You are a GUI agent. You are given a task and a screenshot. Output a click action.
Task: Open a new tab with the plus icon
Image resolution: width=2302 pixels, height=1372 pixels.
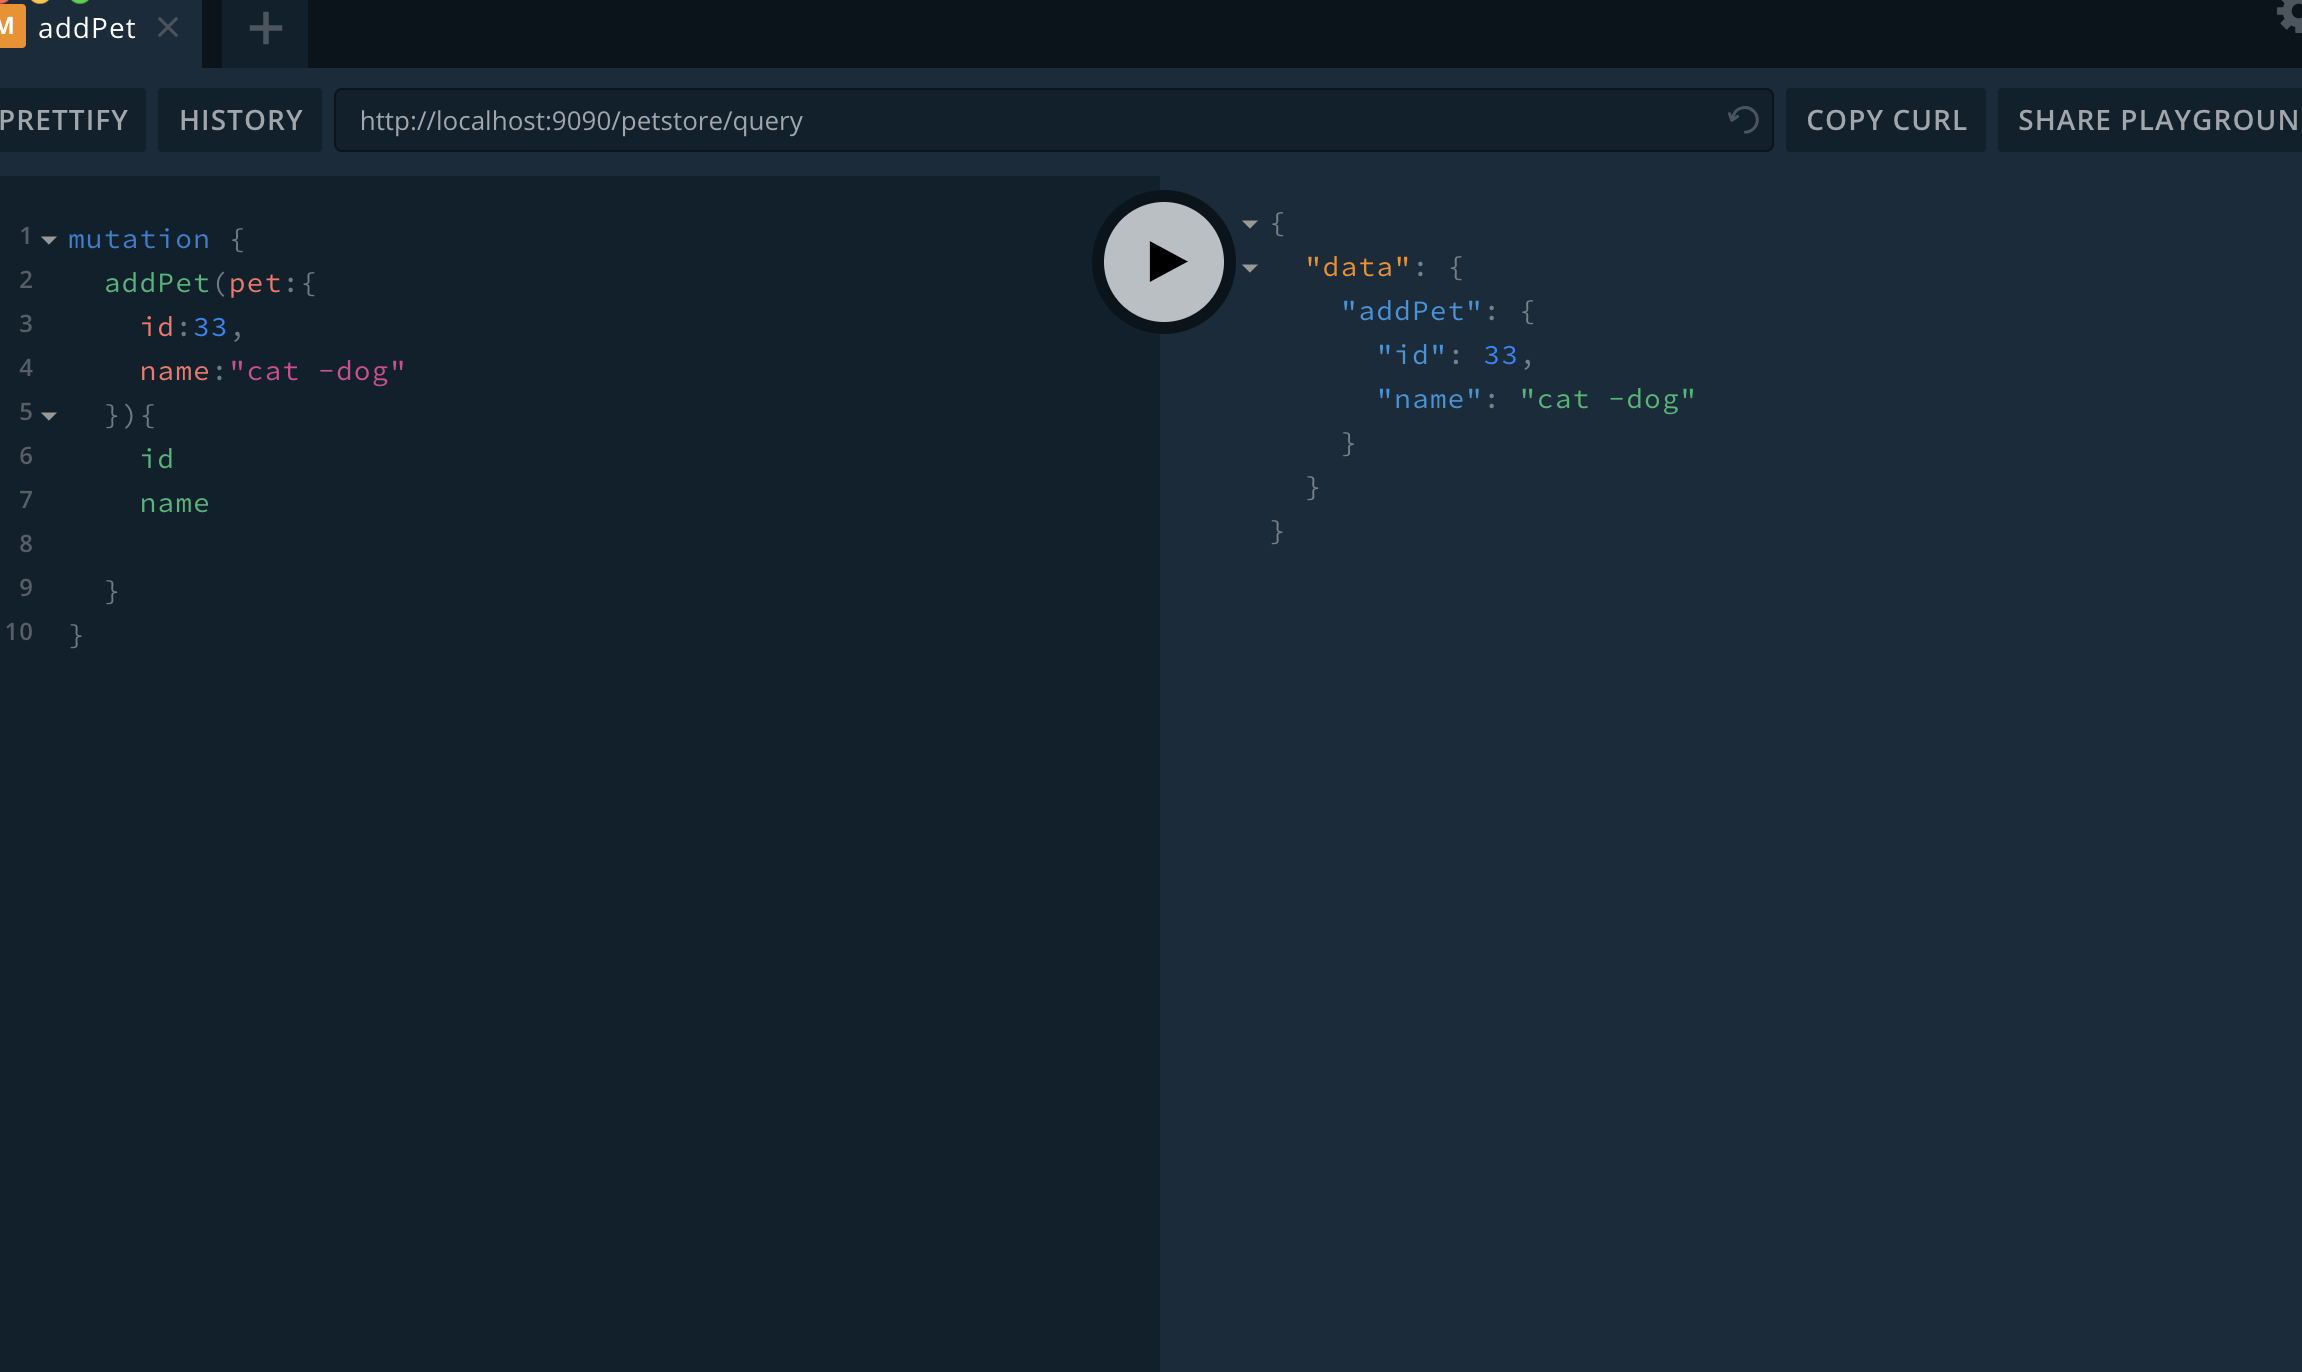[265, 28]
